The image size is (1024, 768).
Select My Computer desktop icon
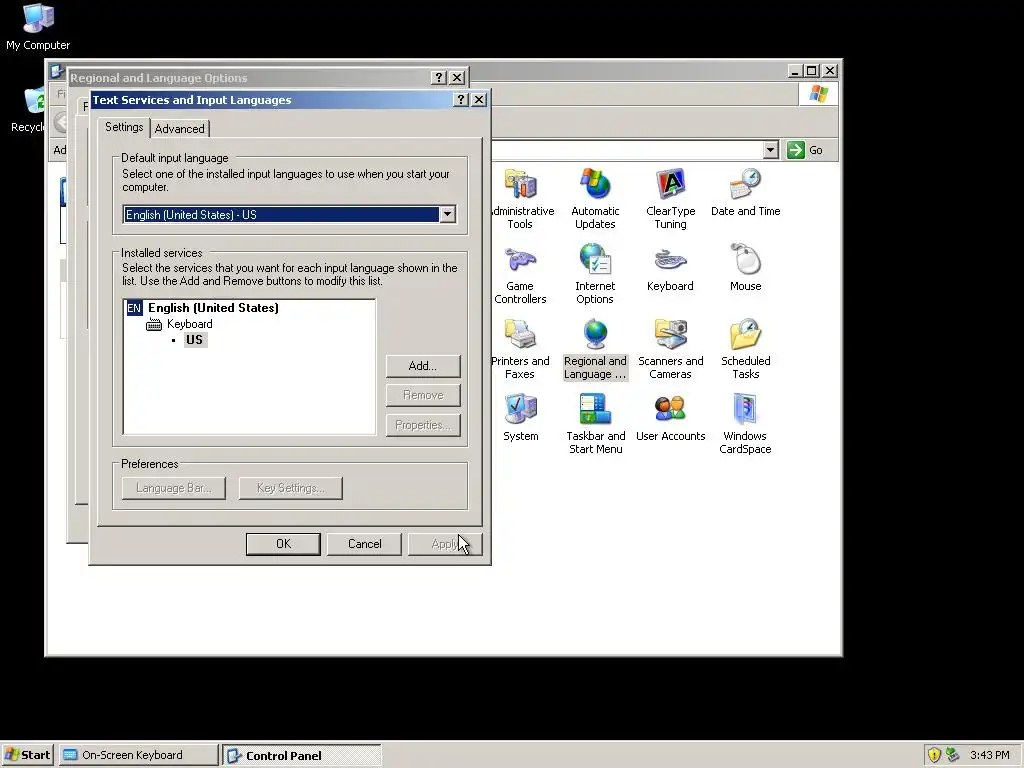38,26
